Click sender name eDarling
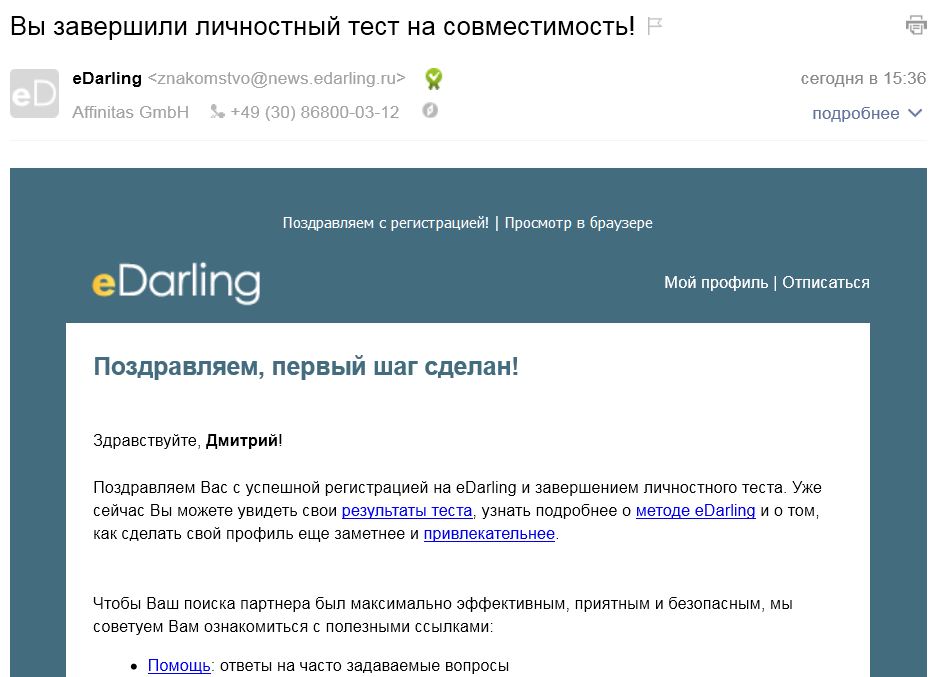Image resolution: width=939 pixels, height=677 pixels. point(107,78)
